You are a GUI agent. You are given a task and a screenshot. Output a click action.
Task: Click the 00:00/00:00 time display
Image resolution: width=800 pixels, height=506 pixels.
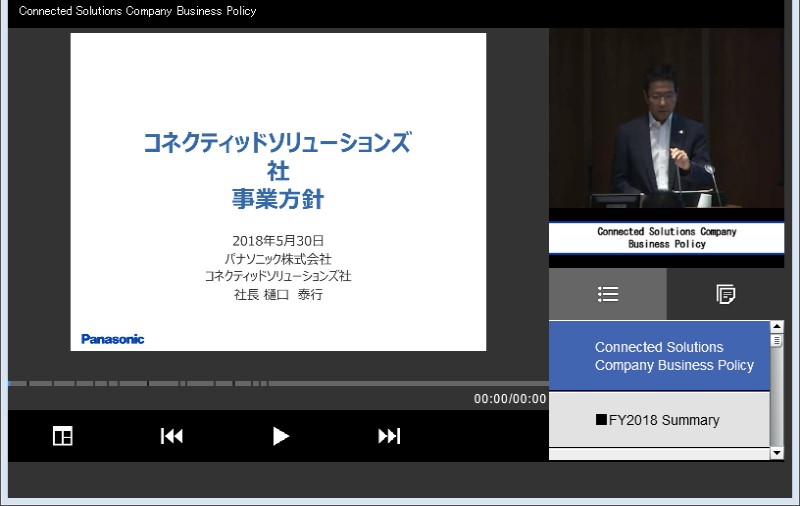[510, 399]
